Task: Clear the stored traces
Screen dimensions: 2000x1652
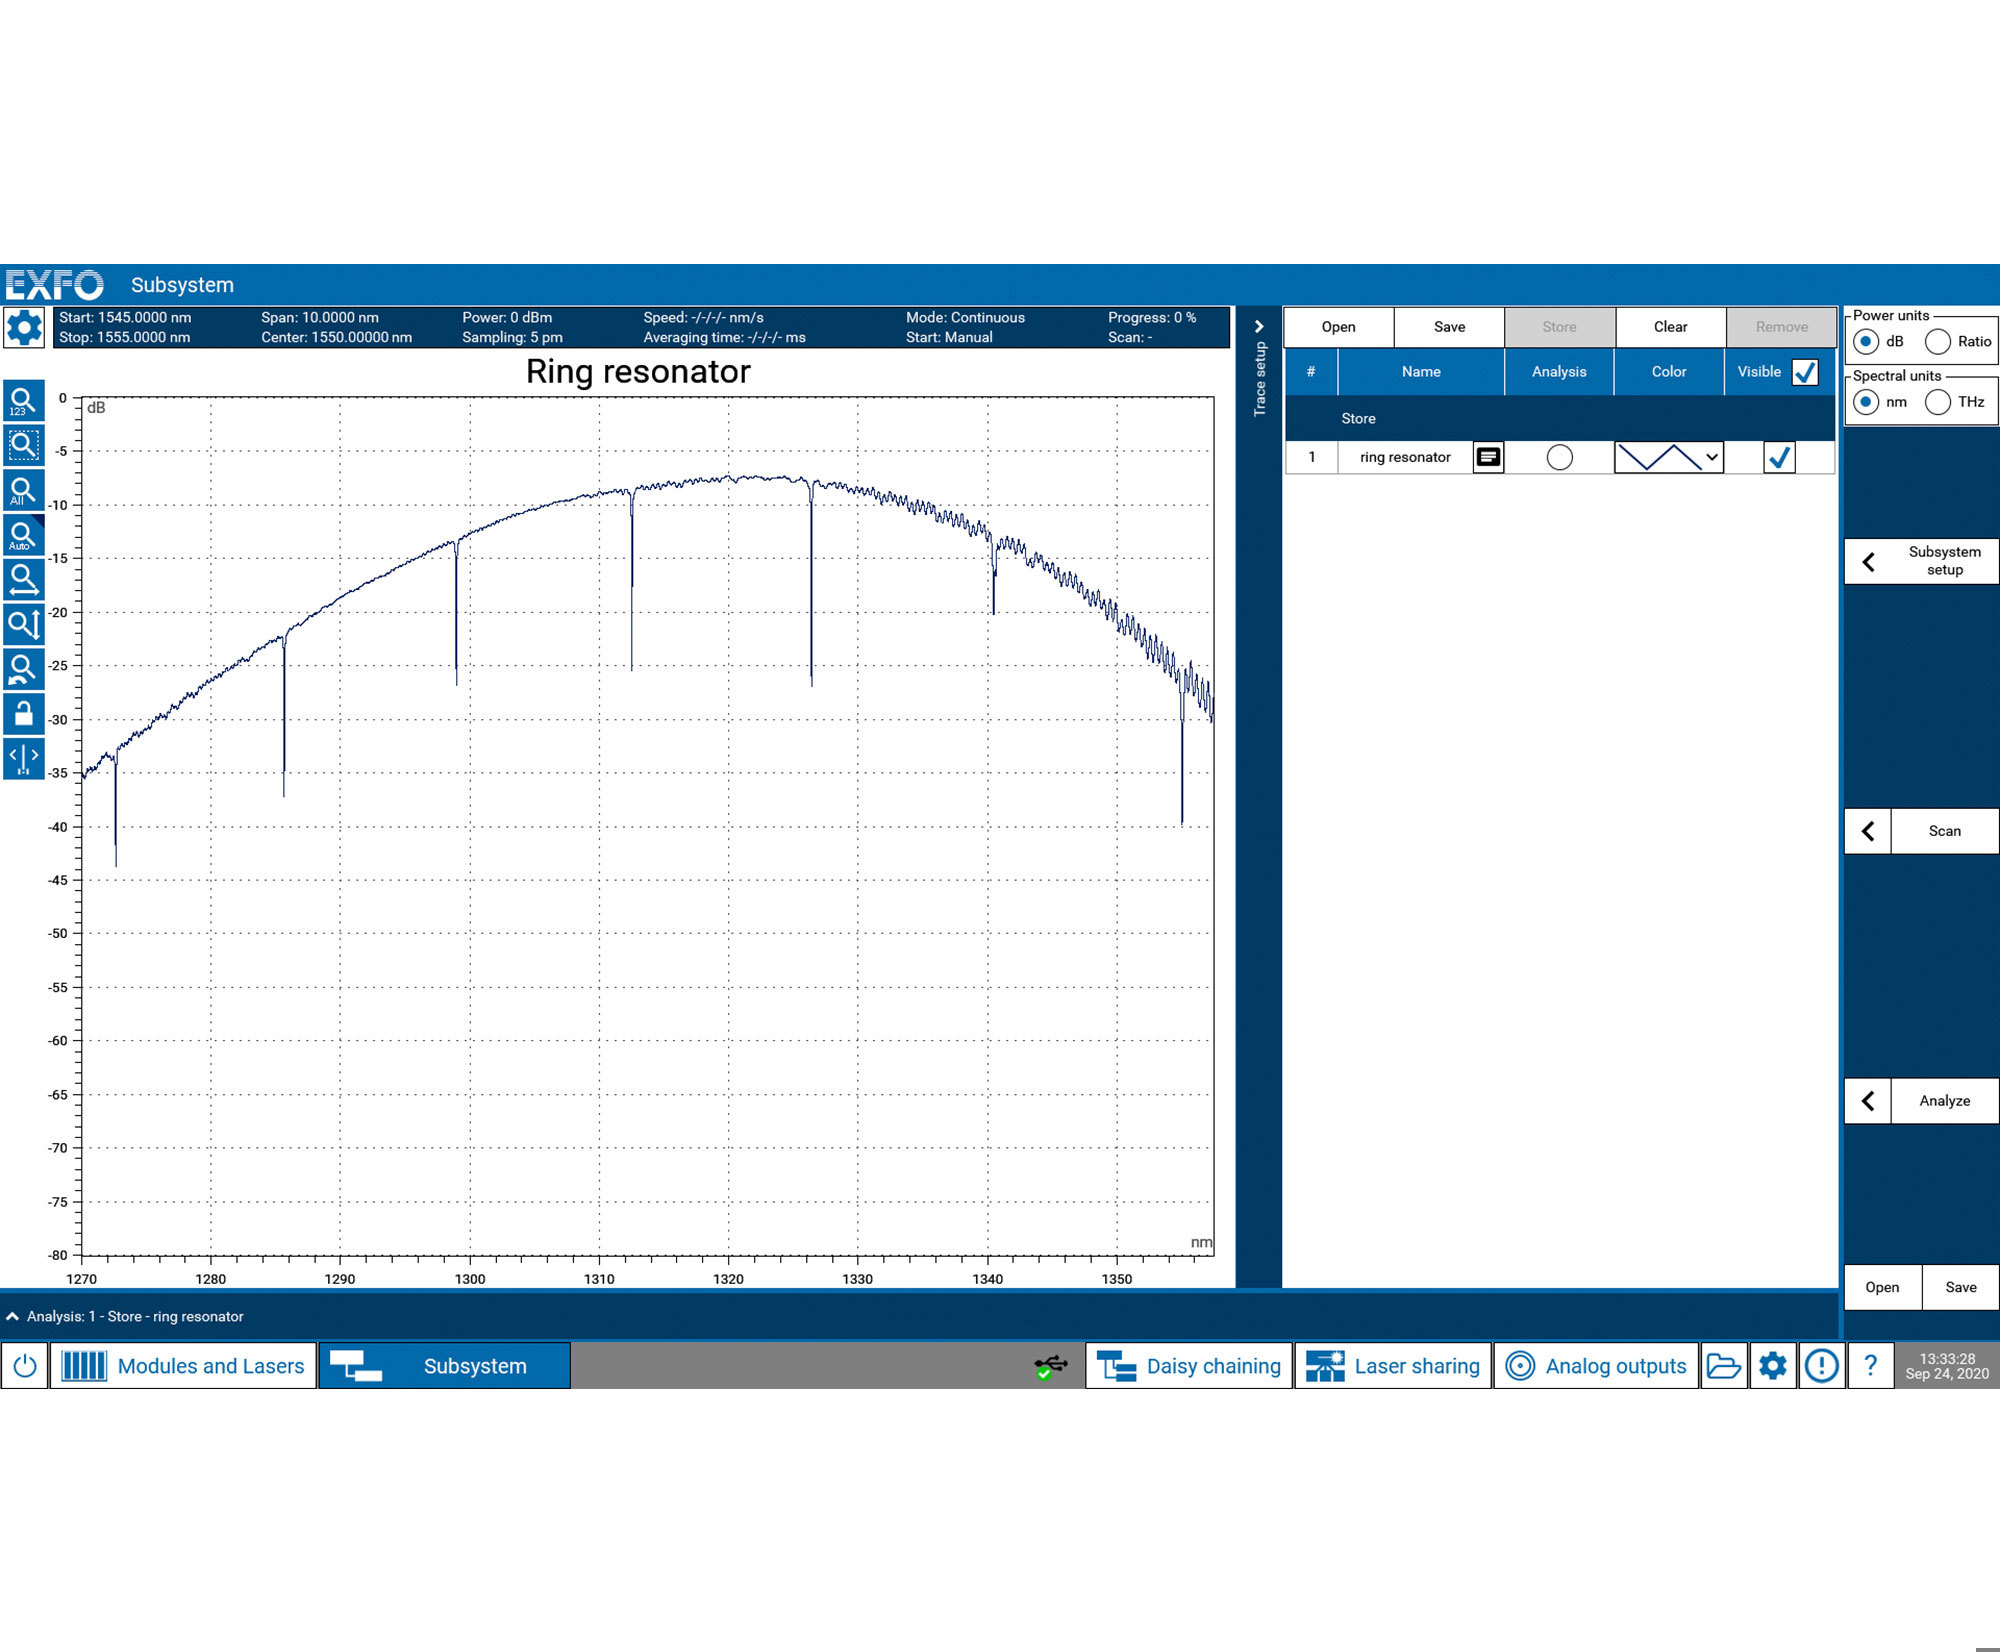Action: point(1670,327)
